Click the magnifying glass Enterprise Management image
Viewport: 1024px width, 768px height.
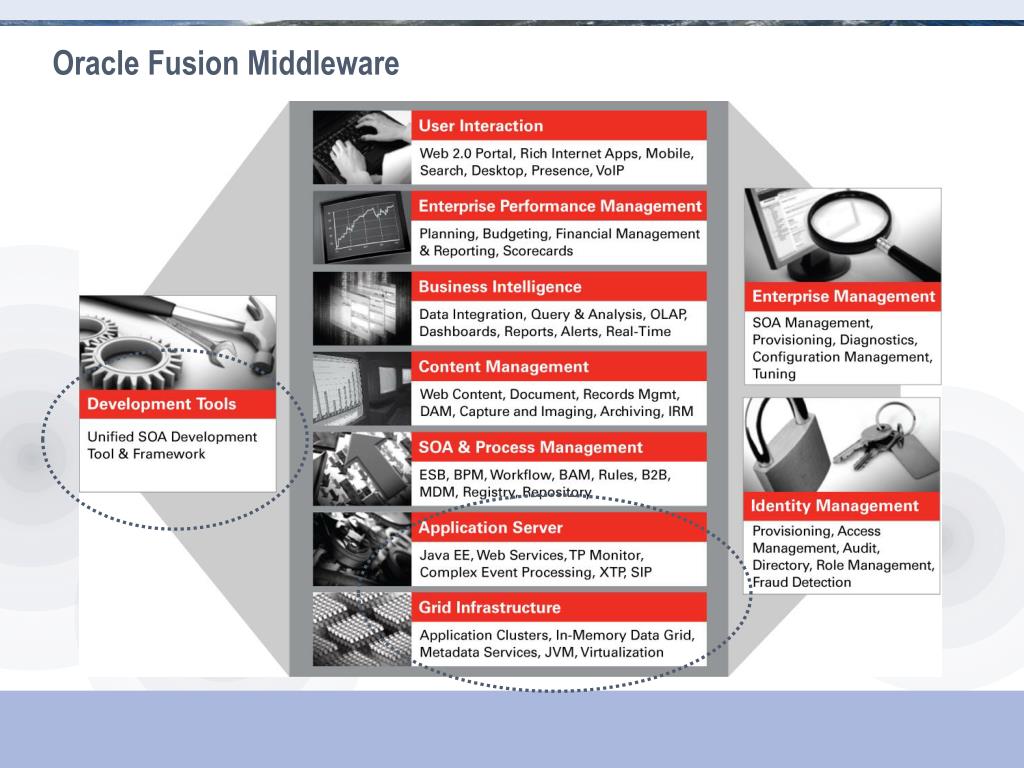click(842, 235)
